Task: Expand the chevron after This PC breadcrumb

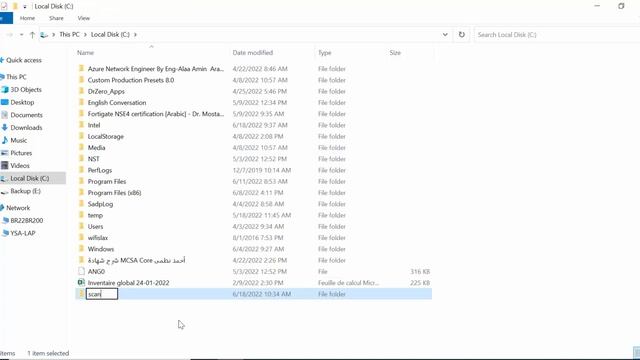Action: [x=85, y=35]
